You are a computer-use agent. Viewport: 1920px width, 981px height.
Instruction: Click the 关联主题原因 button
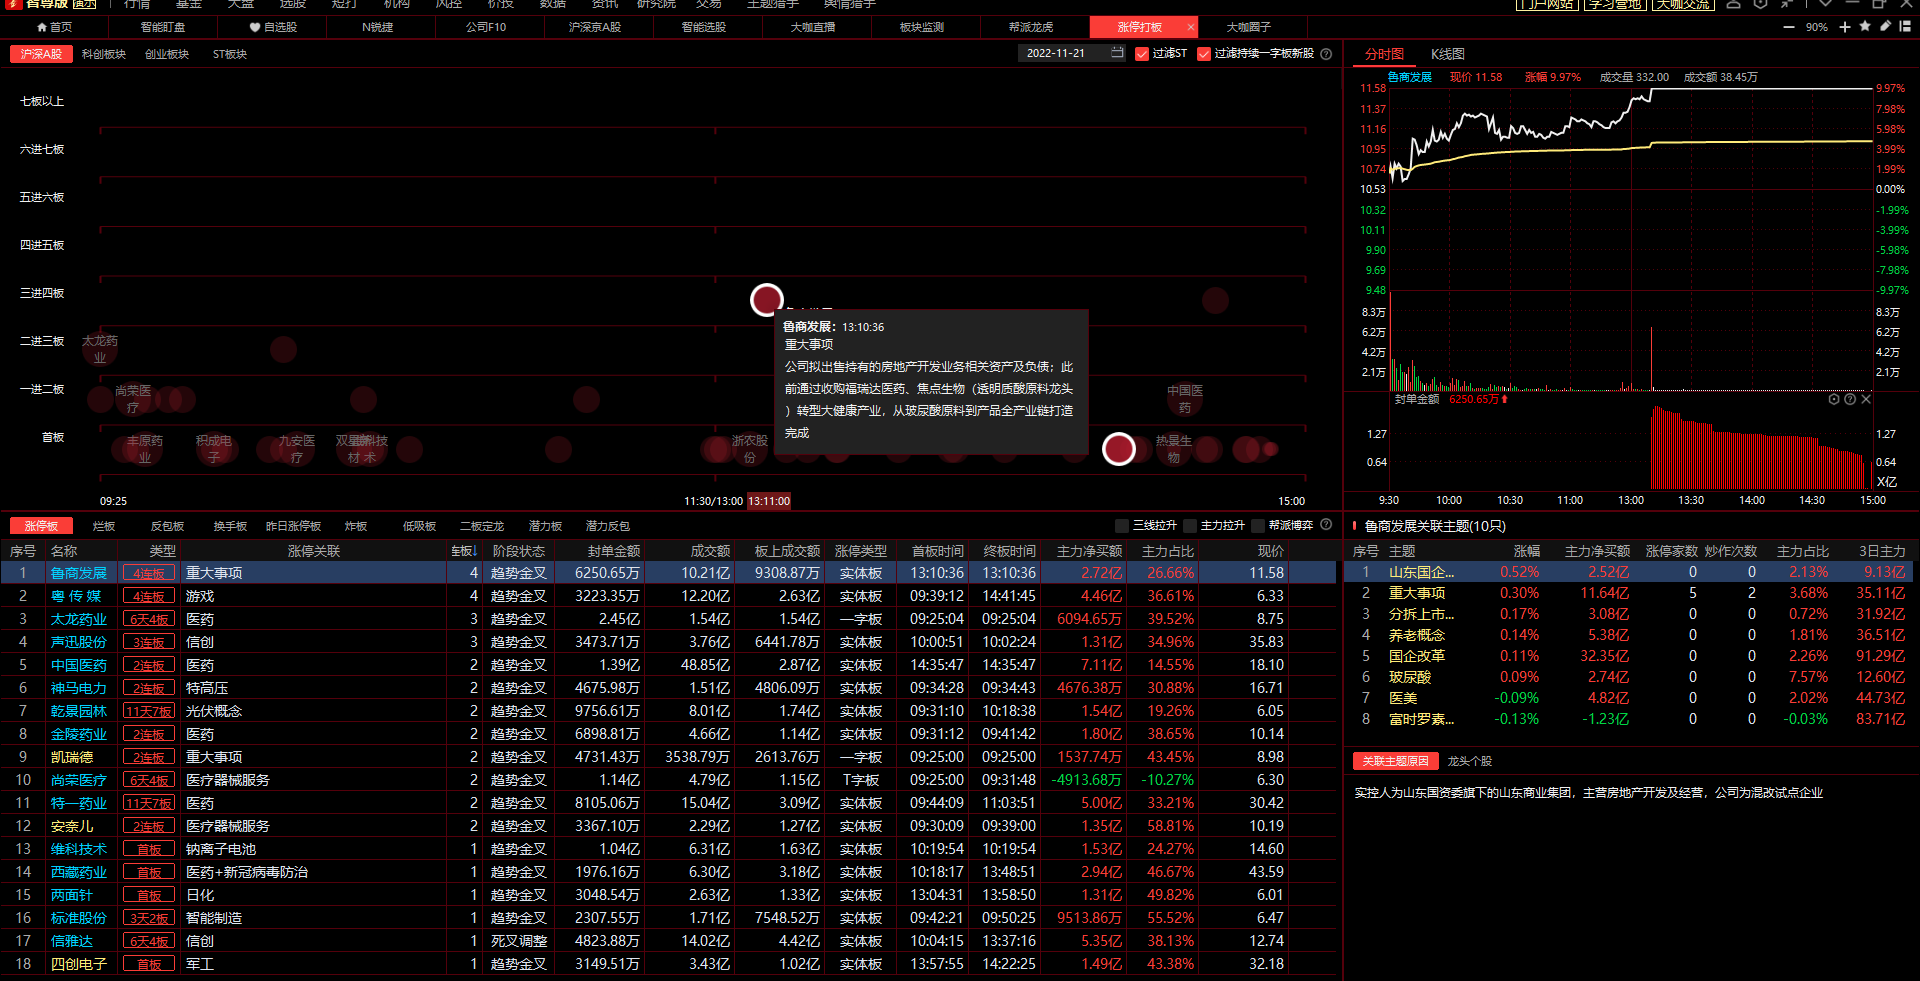point(1396,761)
